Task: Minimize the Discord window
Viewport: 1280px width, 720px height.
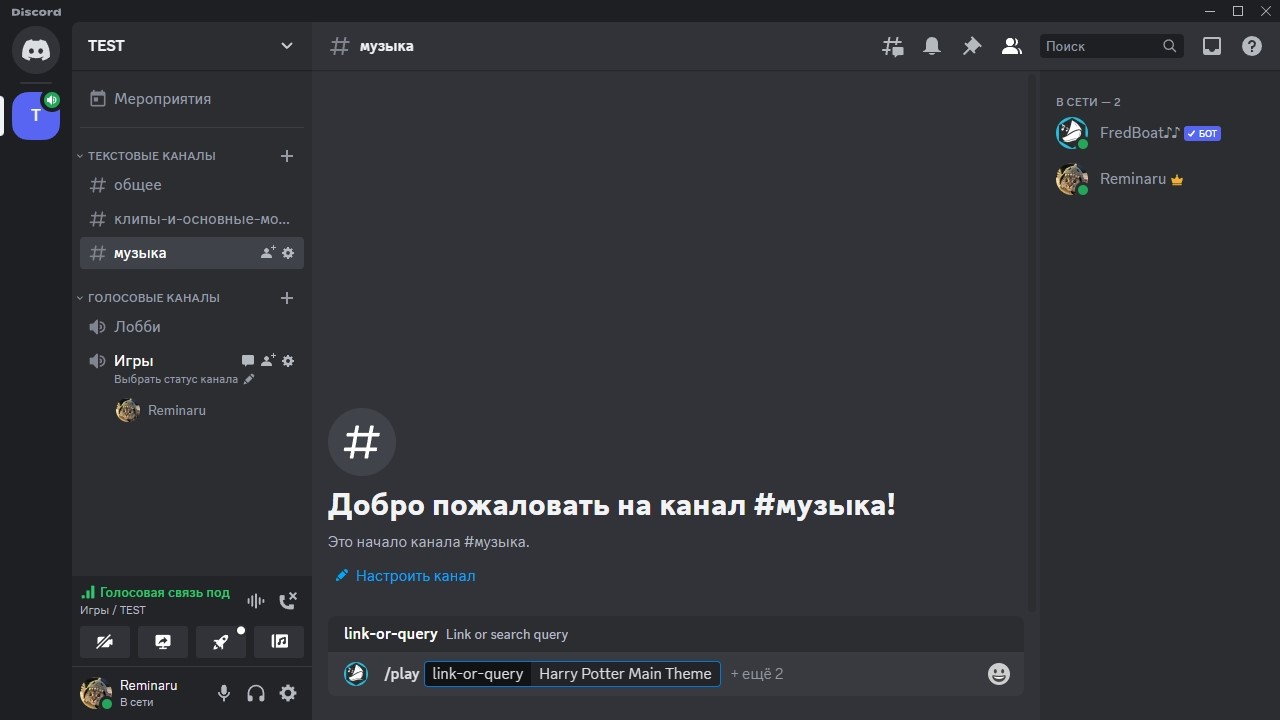Action: pos(1210,11)
